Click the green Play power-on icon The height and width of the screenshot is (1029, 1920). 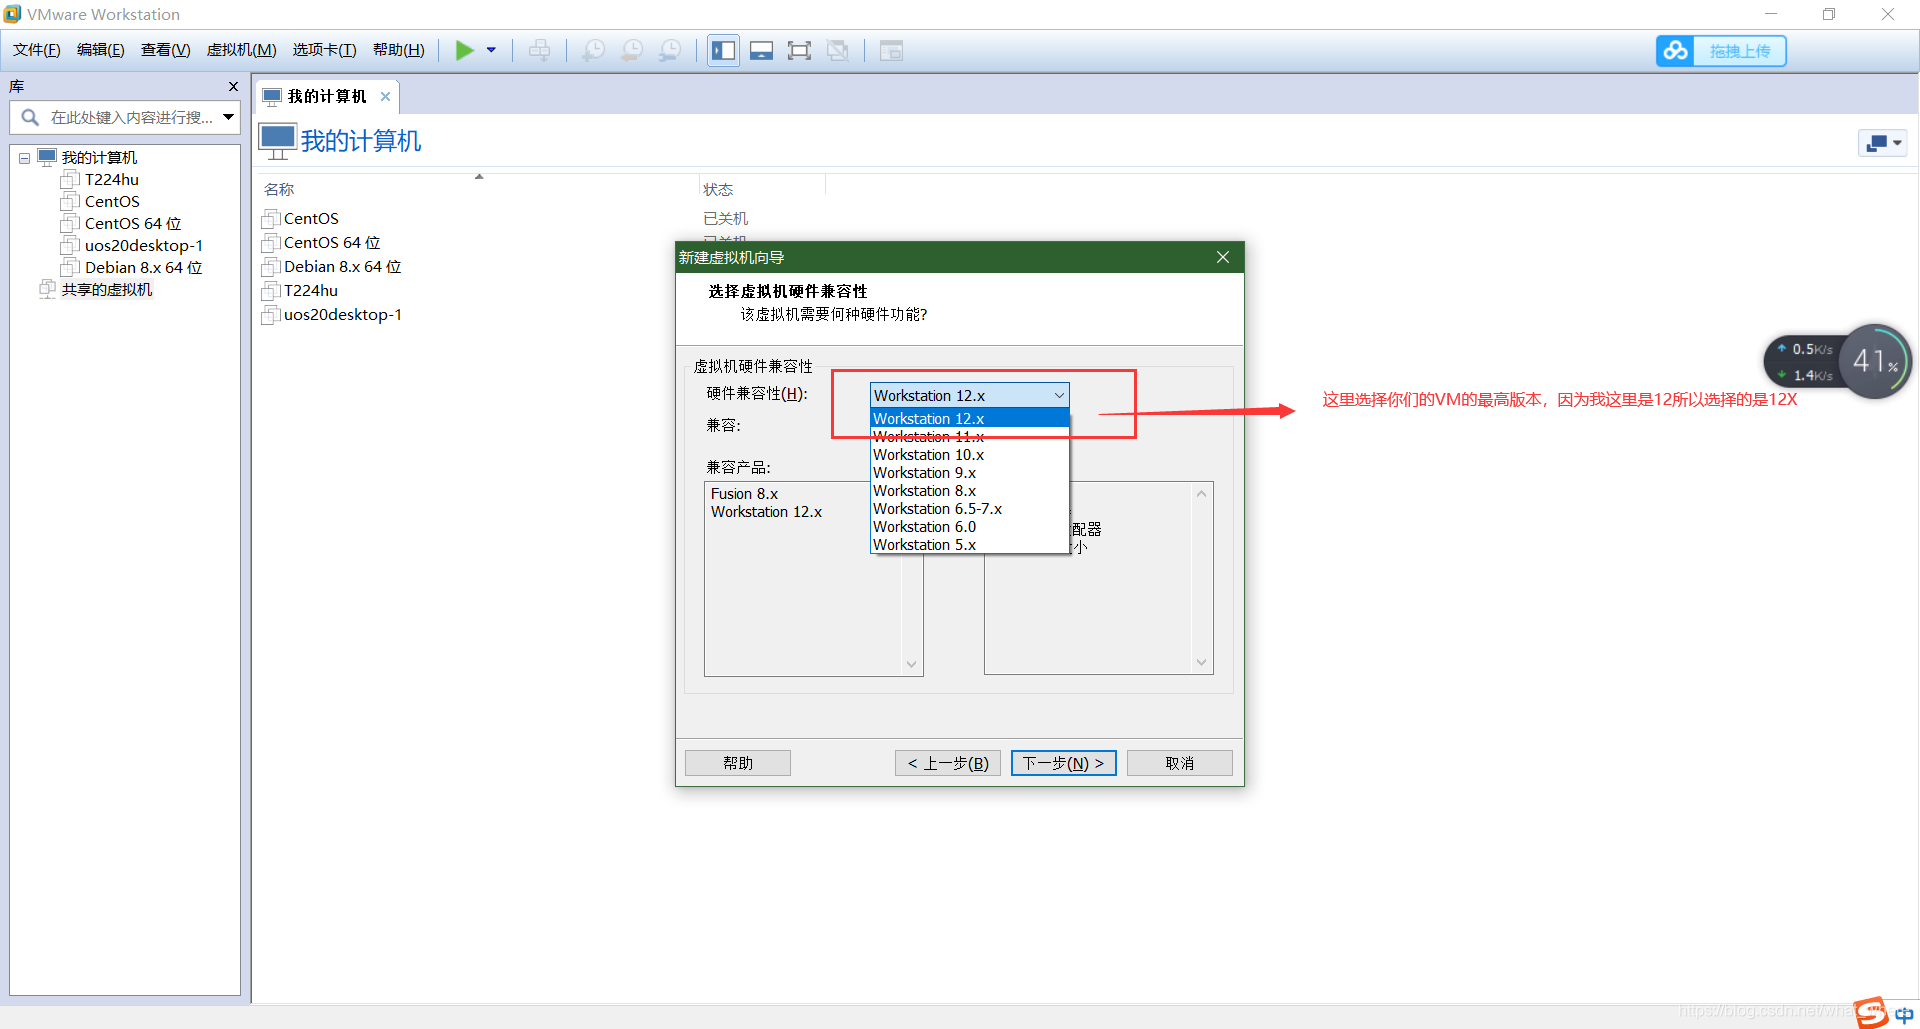[x=464, y=51]
